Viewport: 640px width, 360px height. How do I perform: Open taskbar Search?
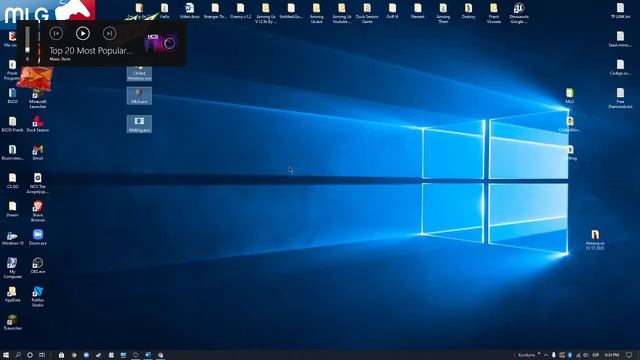click(18, 355)
